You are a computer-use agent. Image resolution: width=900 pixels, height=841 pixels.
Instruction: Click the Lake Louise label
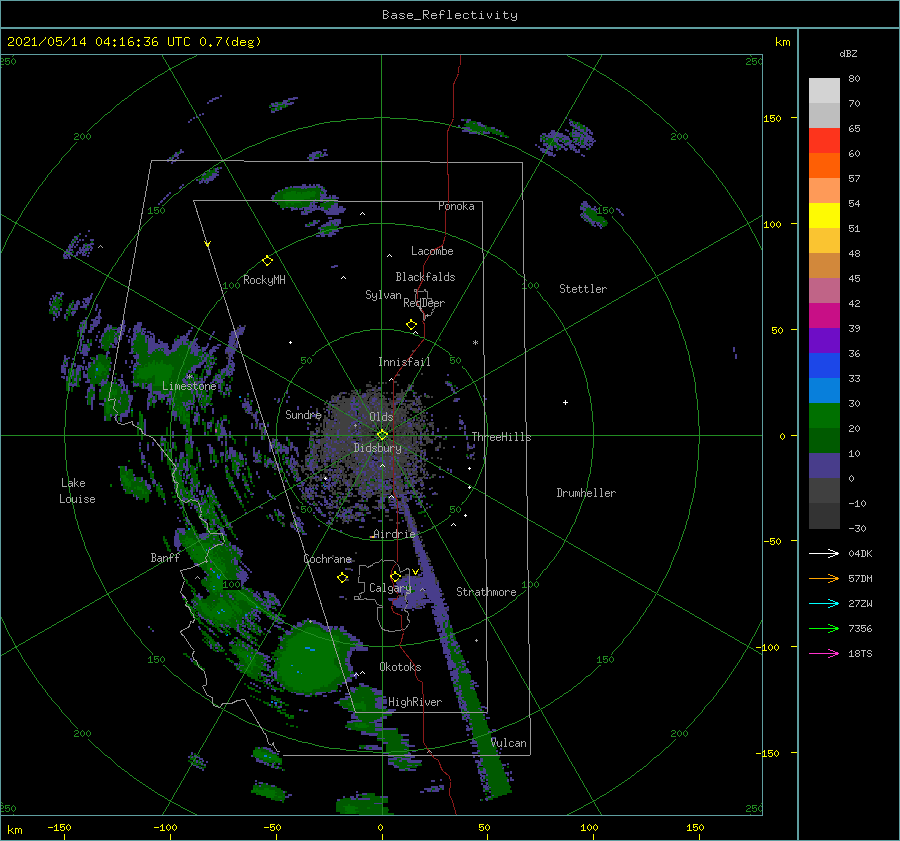pos(77,491)
